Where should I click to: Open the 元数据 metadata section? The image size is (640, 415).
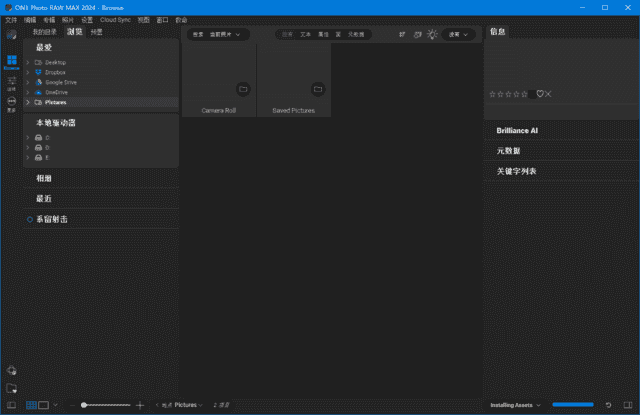(508, 151)
